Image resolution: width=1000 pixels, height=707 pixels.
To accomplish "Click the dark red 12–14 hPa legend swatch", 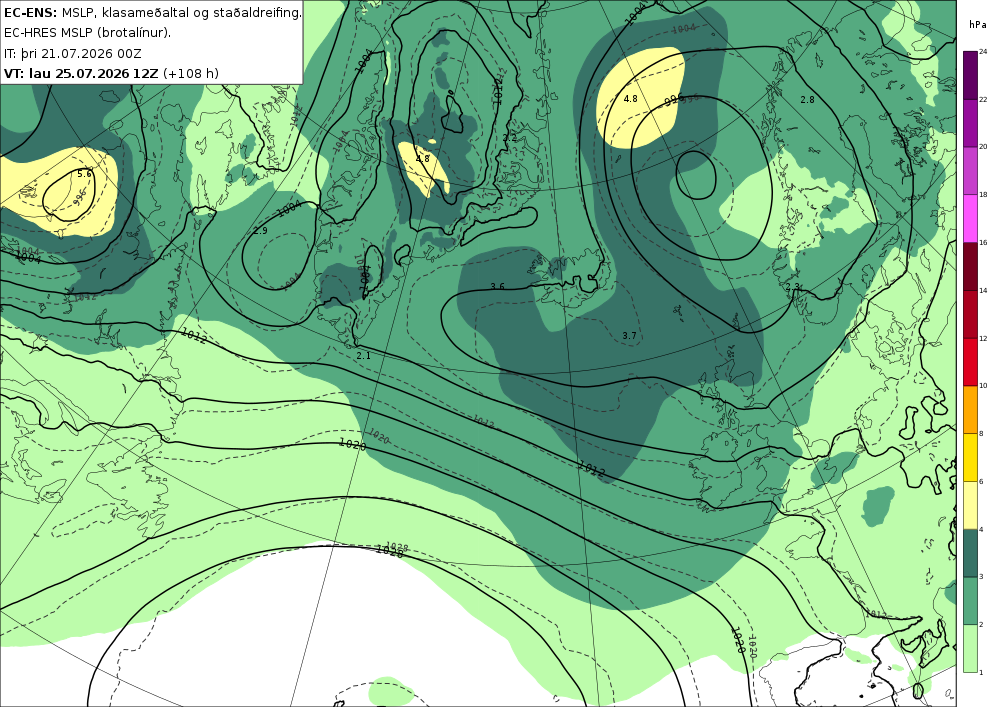I will [x=970, y=314].
